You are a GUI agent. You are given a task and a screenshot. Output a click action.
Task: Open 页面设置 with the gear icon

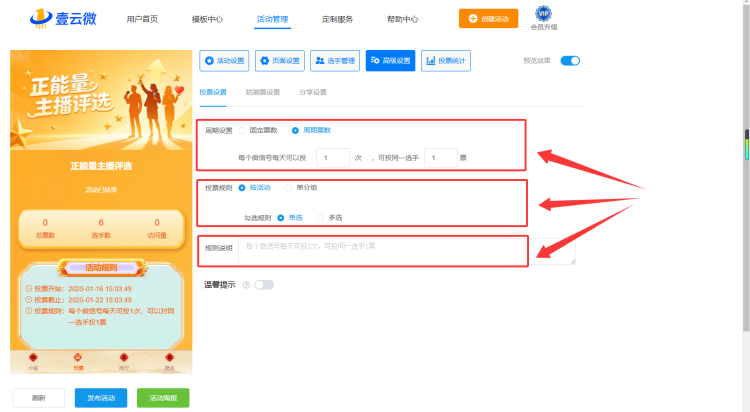point(280,61)
